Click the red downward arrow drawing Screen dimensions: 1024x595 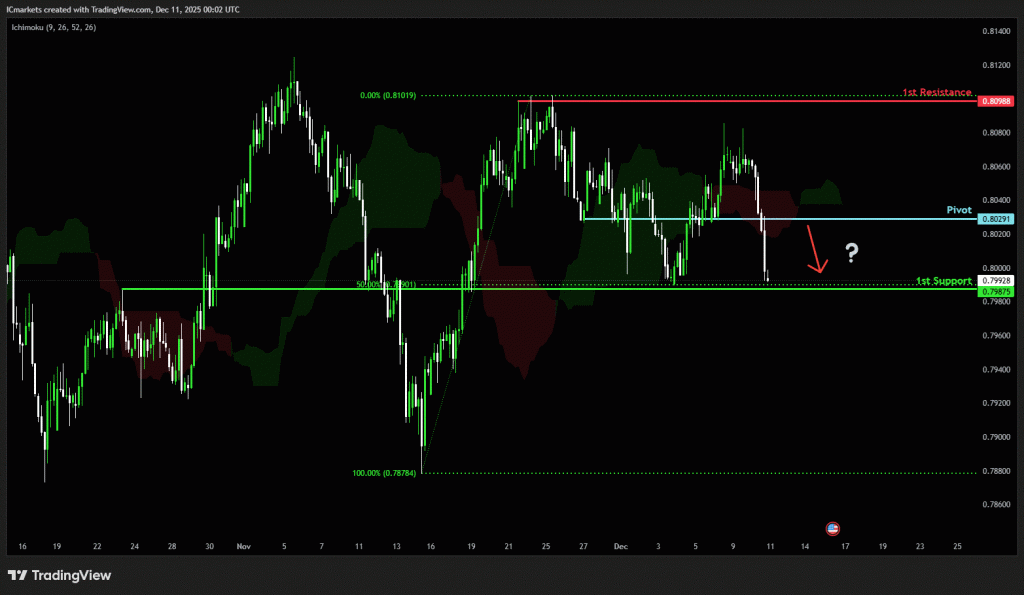click(815, 249)
